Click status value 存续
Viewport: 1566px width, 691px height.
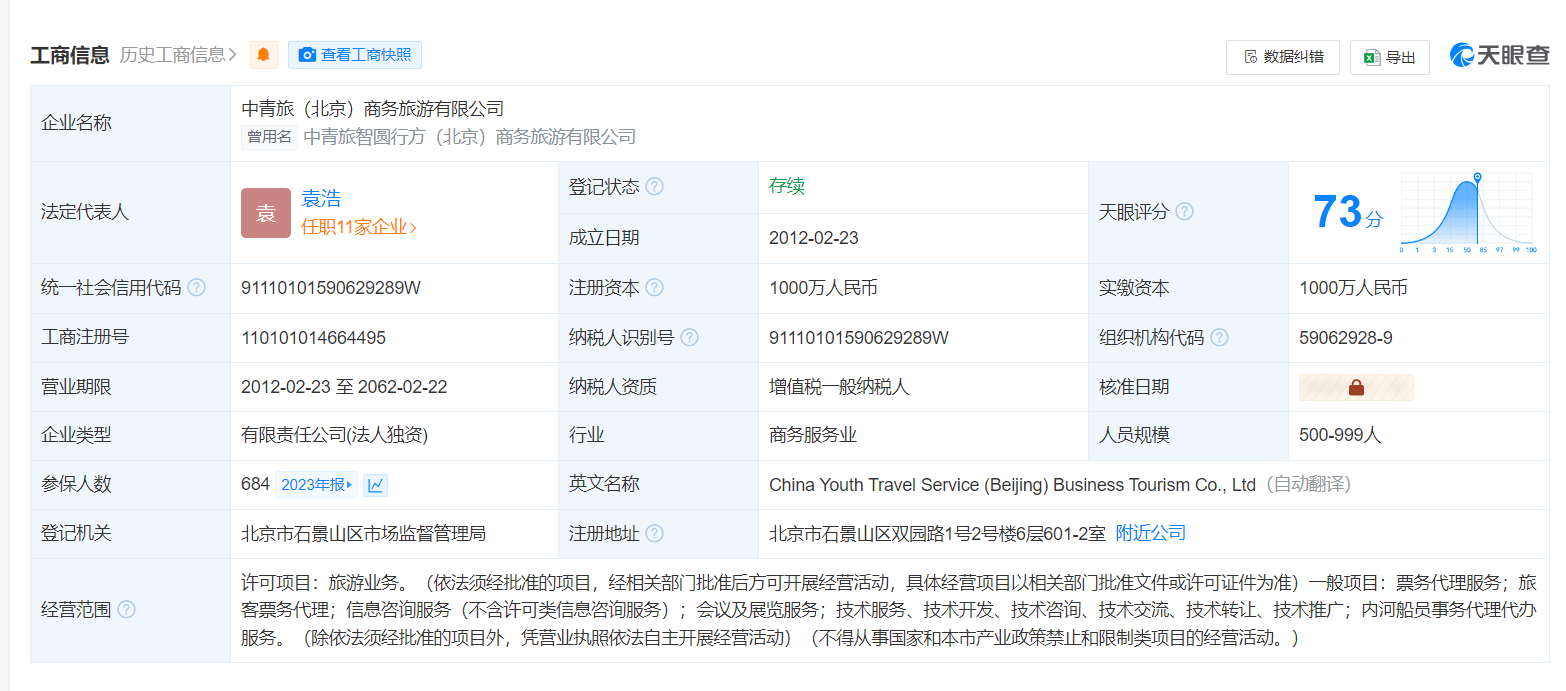787,186
